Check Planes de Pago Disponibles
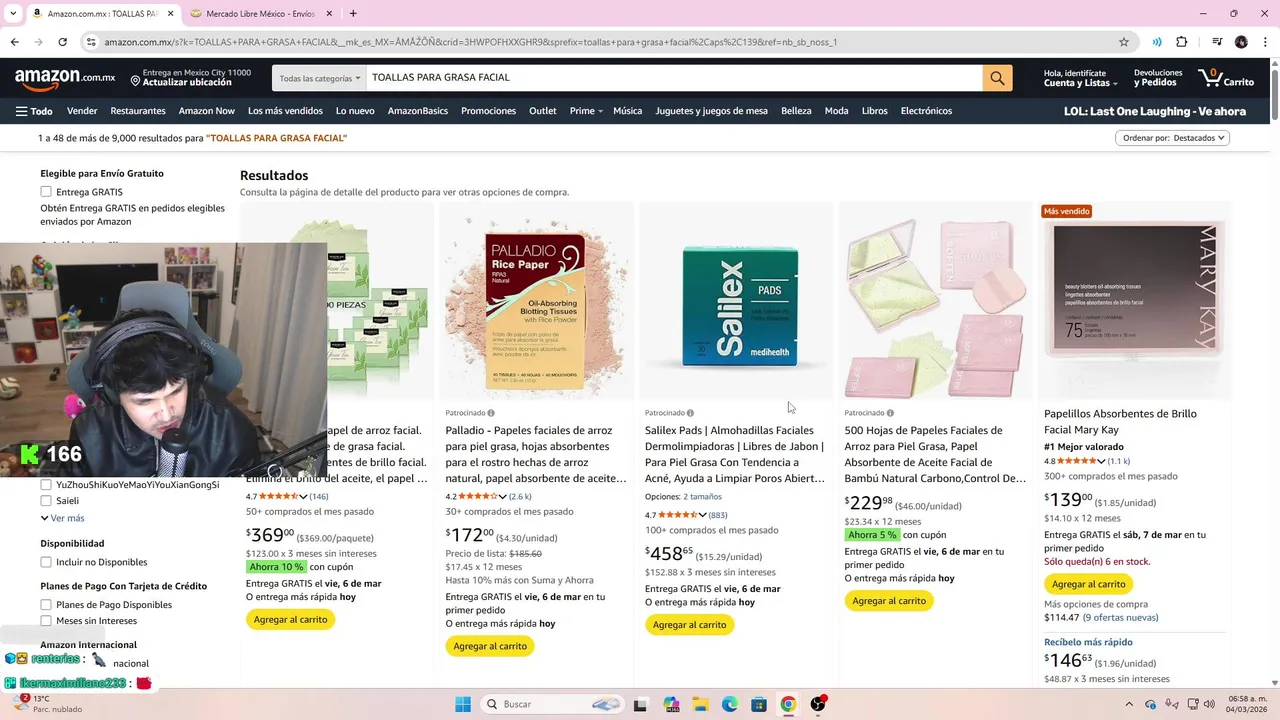The image size is (1280, 720). (x=46, y=605)
